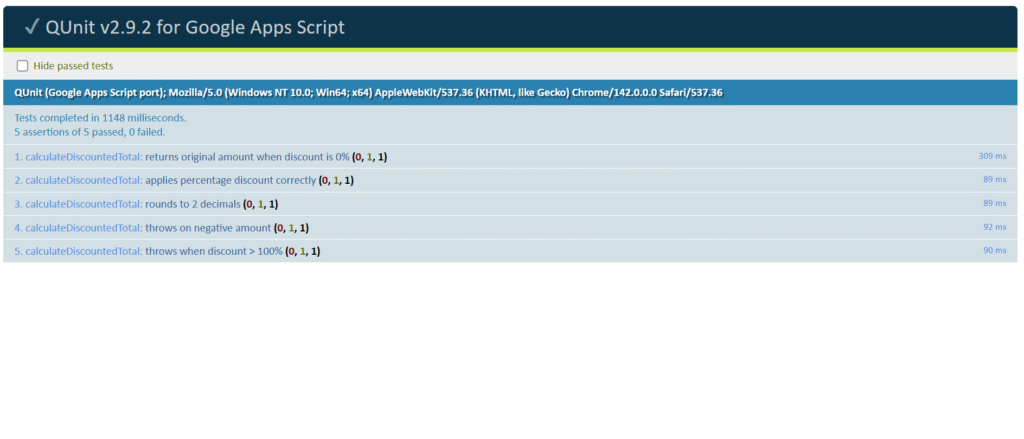Click the 92 ms runtime value
1024x439 pixels.
994,227
